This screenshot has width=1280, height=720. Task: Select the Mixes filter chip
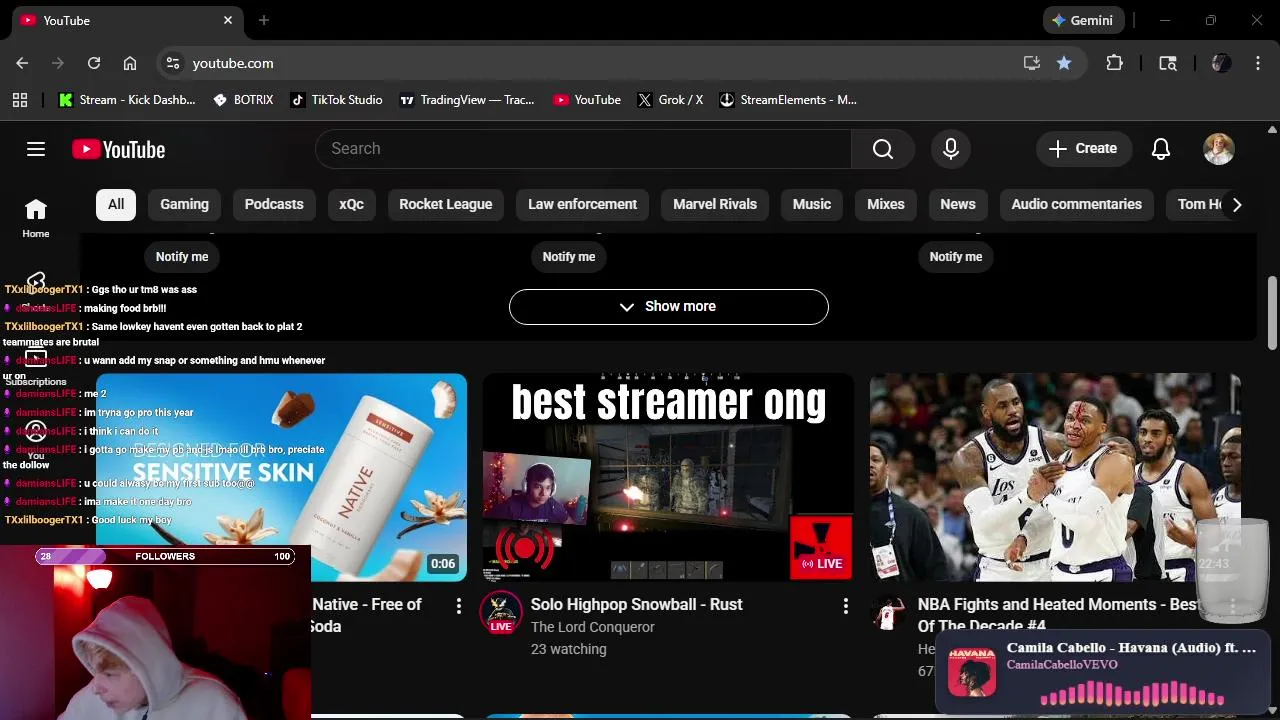886,204
